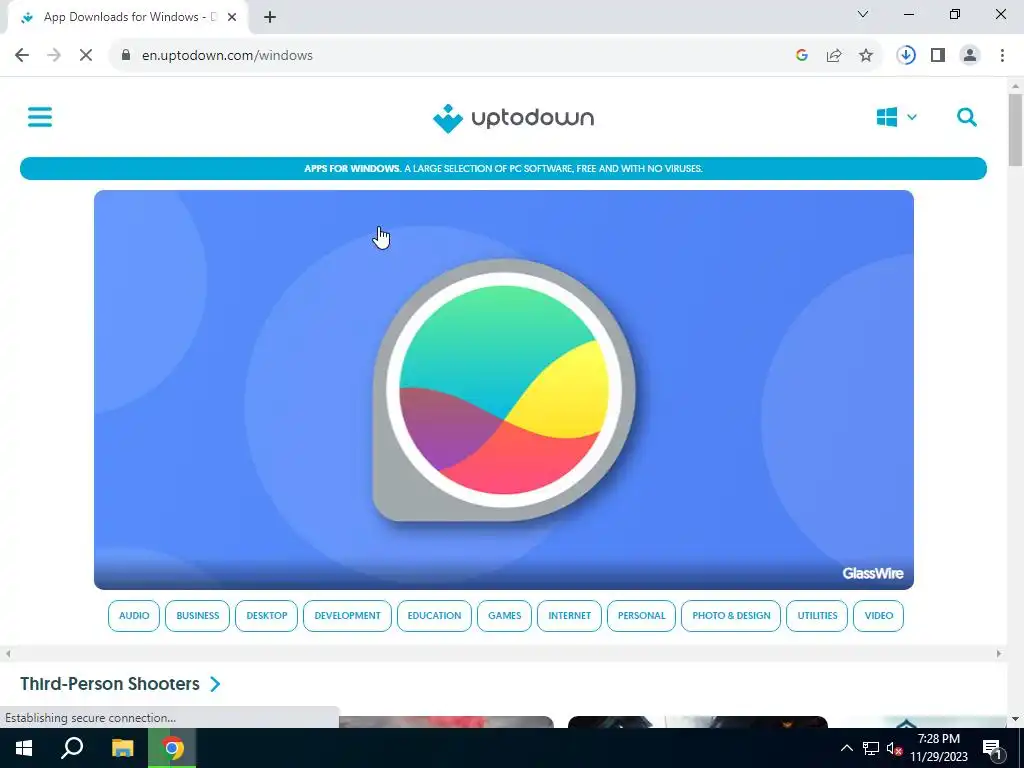Select the Video category

[x=878, y=616]
